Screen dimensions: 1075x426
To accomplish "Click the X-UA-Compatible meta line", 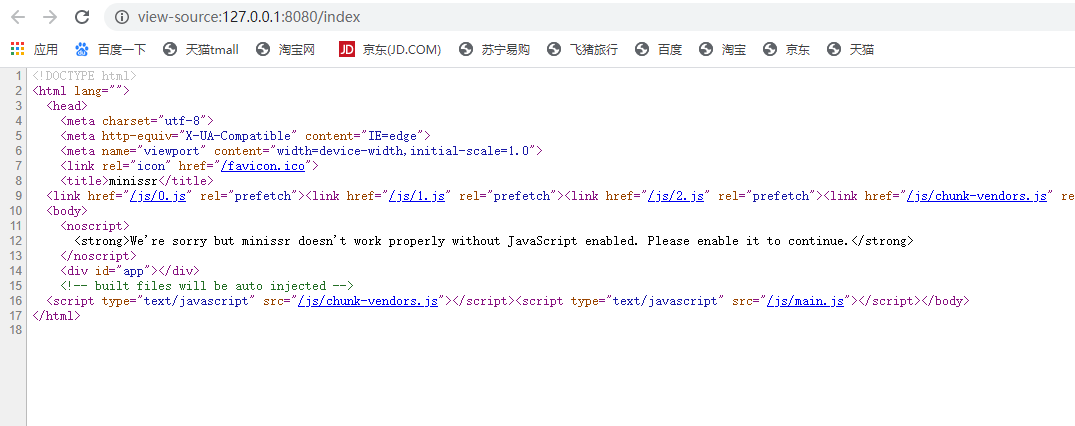I will pos(245,136).
